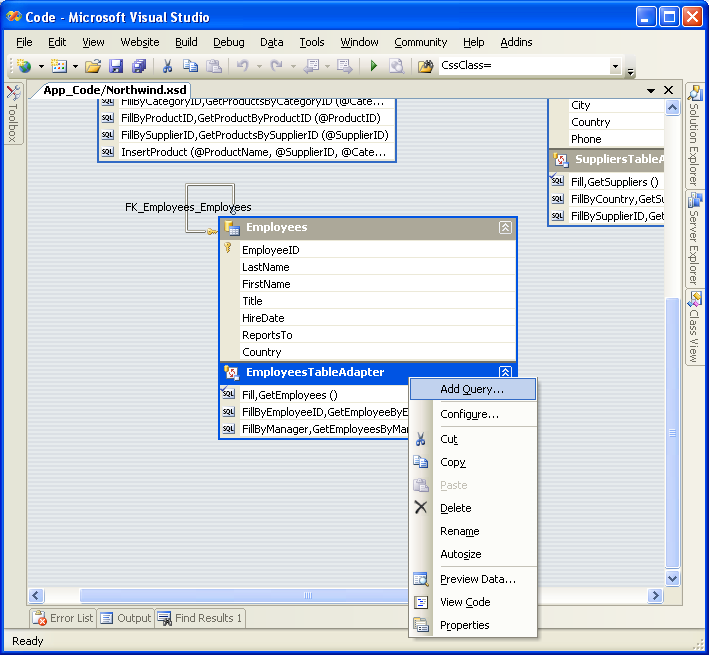Select Preview Data in context menu
The image size is (709, 655).
pyautogui.click(x=477, y=579)
